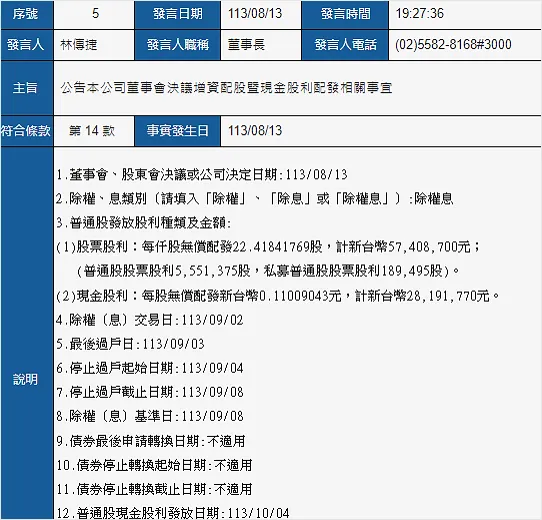Click item 10 債券停止轉換起始日期 不適用
Image resolution: width=542 pixels, height=520 pixels.
pos(154,466)
